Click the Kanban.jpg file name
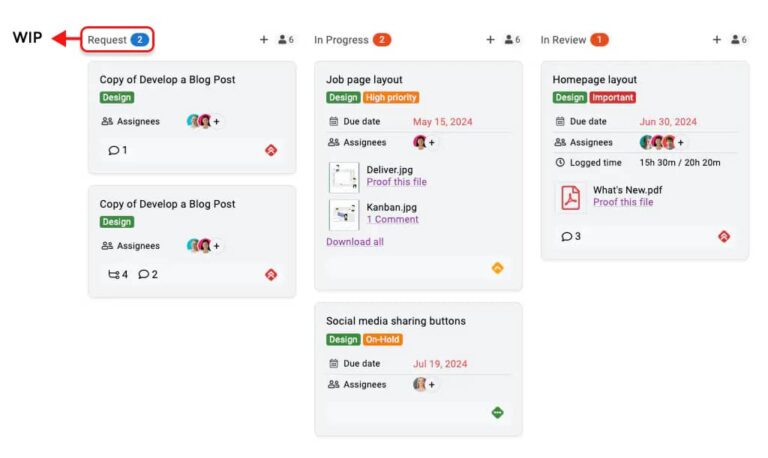This screenshot has height=458, width=768. pyautogui.click(x=392, y=207)
